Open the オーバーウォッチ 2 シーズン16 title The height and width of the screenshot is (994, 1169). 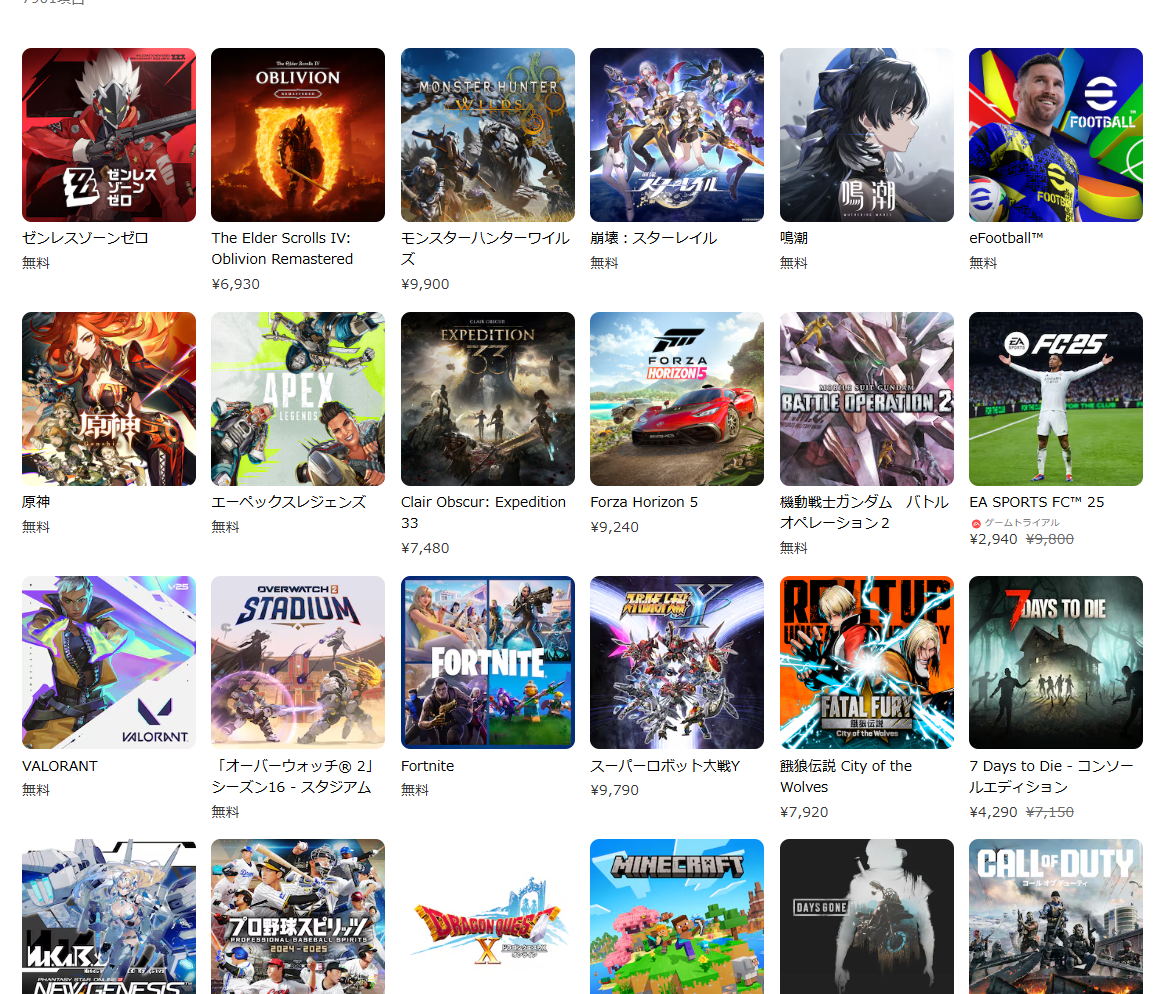point(292,776)
